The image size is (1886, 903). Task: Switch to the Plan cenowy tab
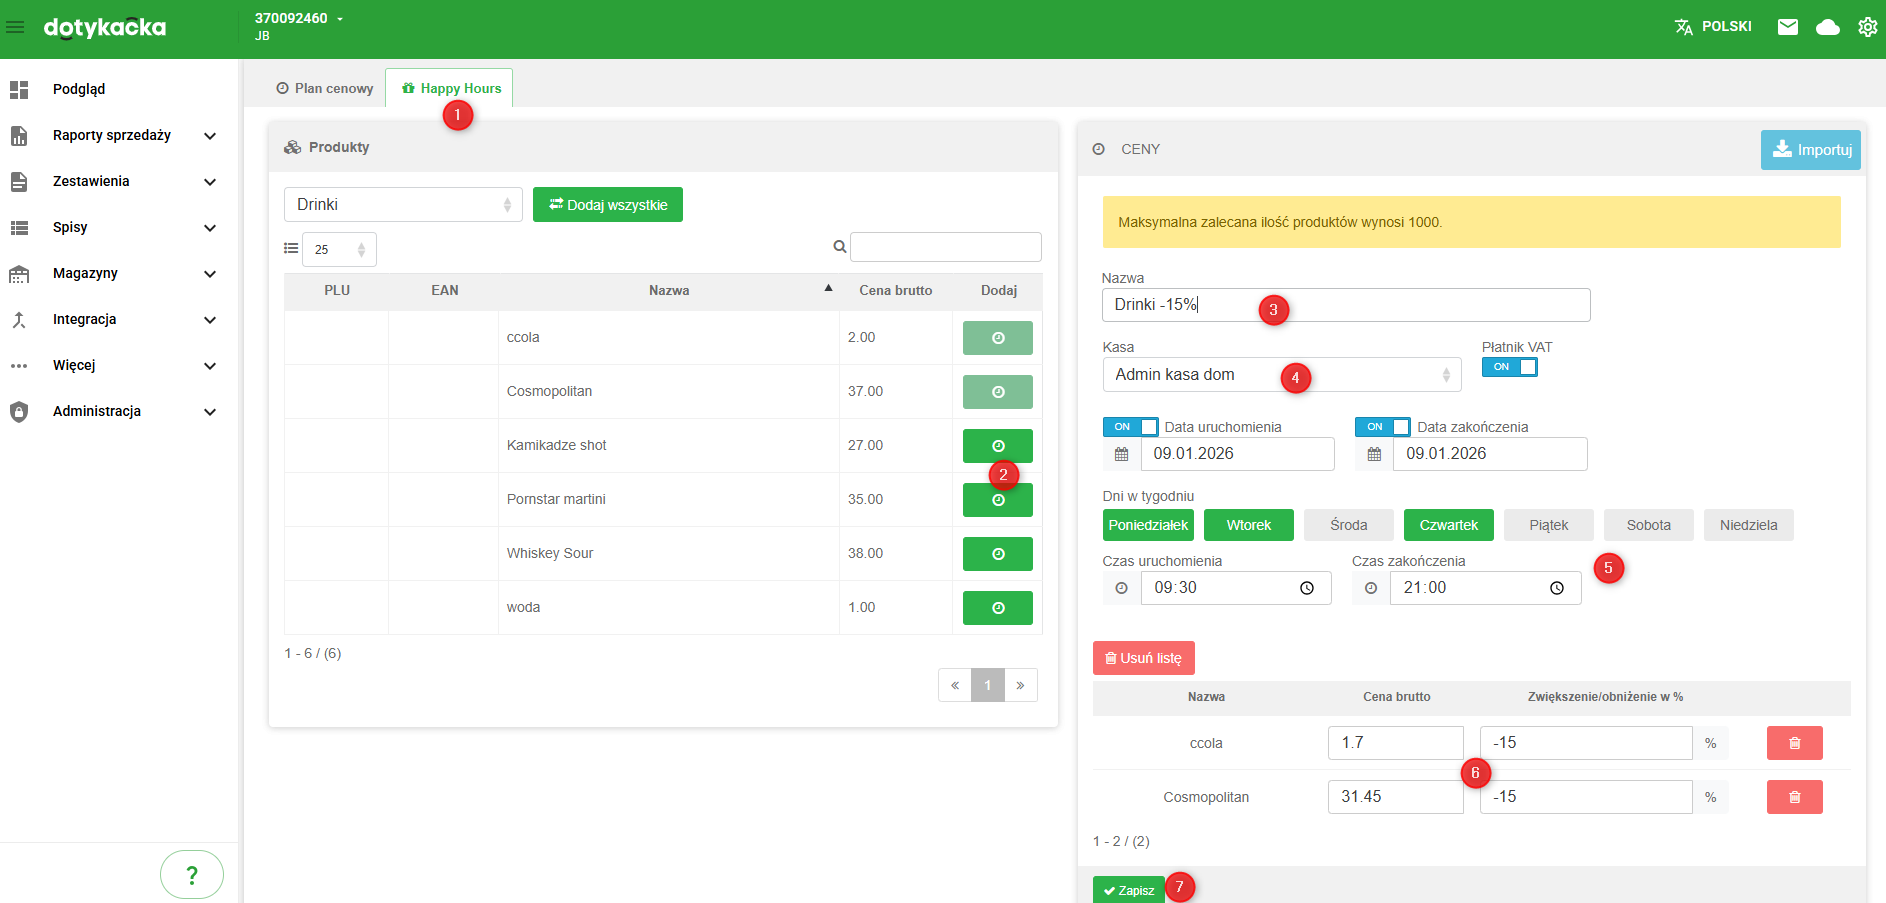pyautogui.click(x=325, y=88)
